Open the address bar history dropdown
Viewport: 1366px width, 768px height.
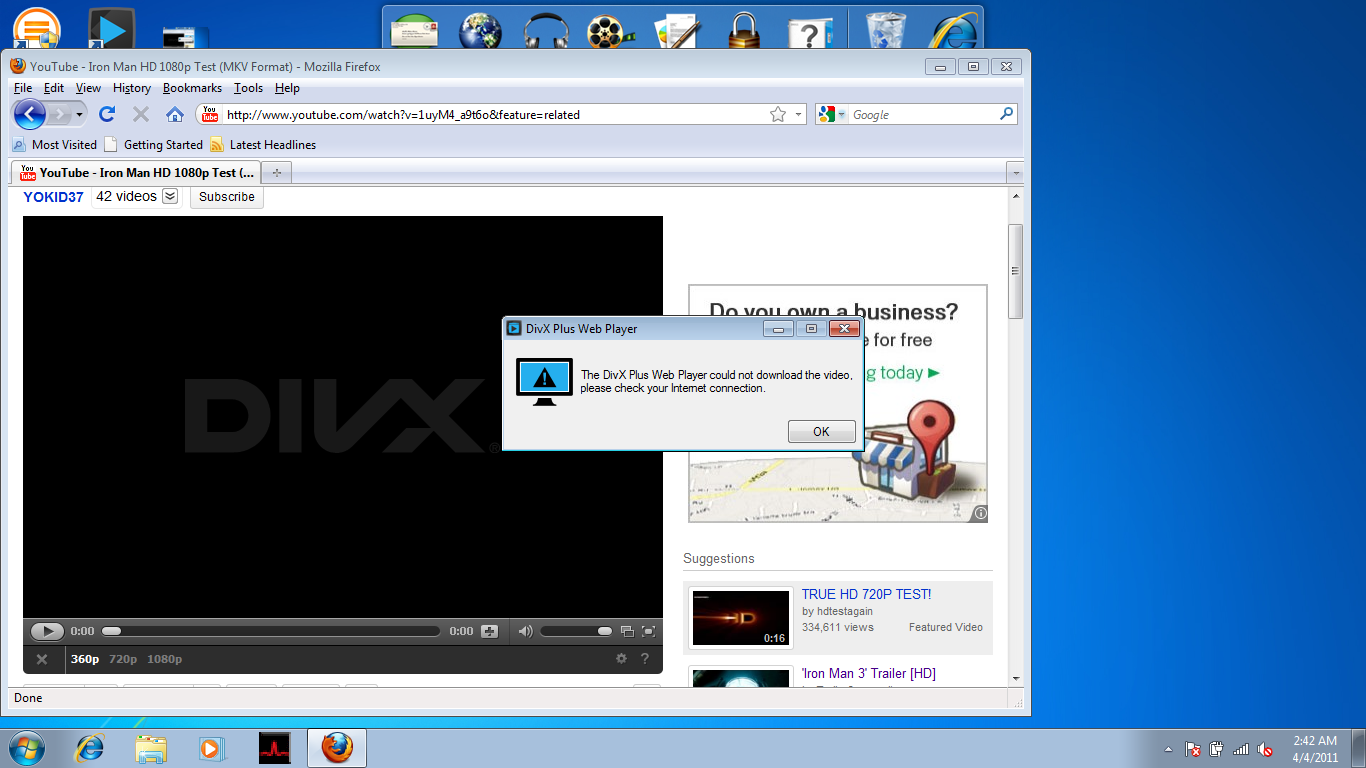[x=798, y=114]
